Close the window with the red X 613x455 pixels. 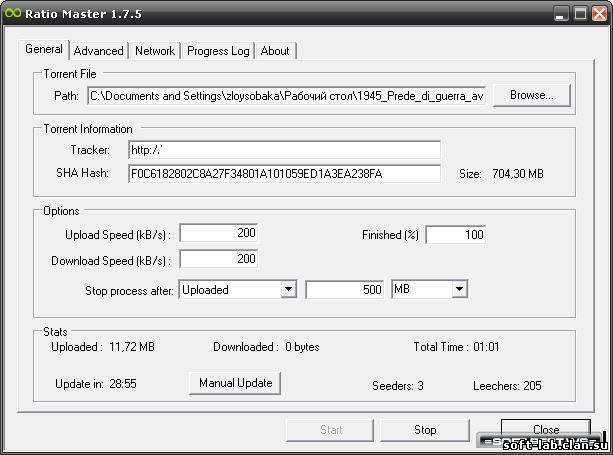point(599,14)
